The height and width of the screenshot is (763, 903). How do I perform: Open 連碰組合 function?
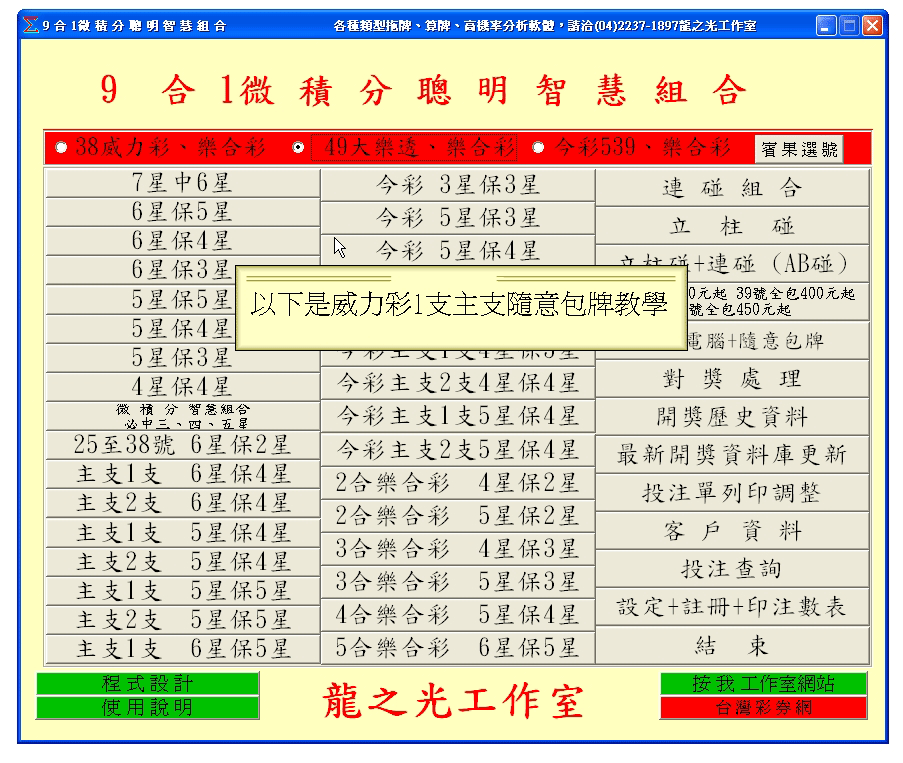tap(732, 188)
